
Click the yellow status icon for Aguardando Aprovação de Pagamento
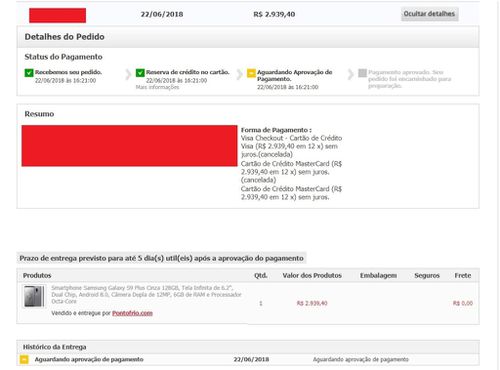(x=251, y=73)
